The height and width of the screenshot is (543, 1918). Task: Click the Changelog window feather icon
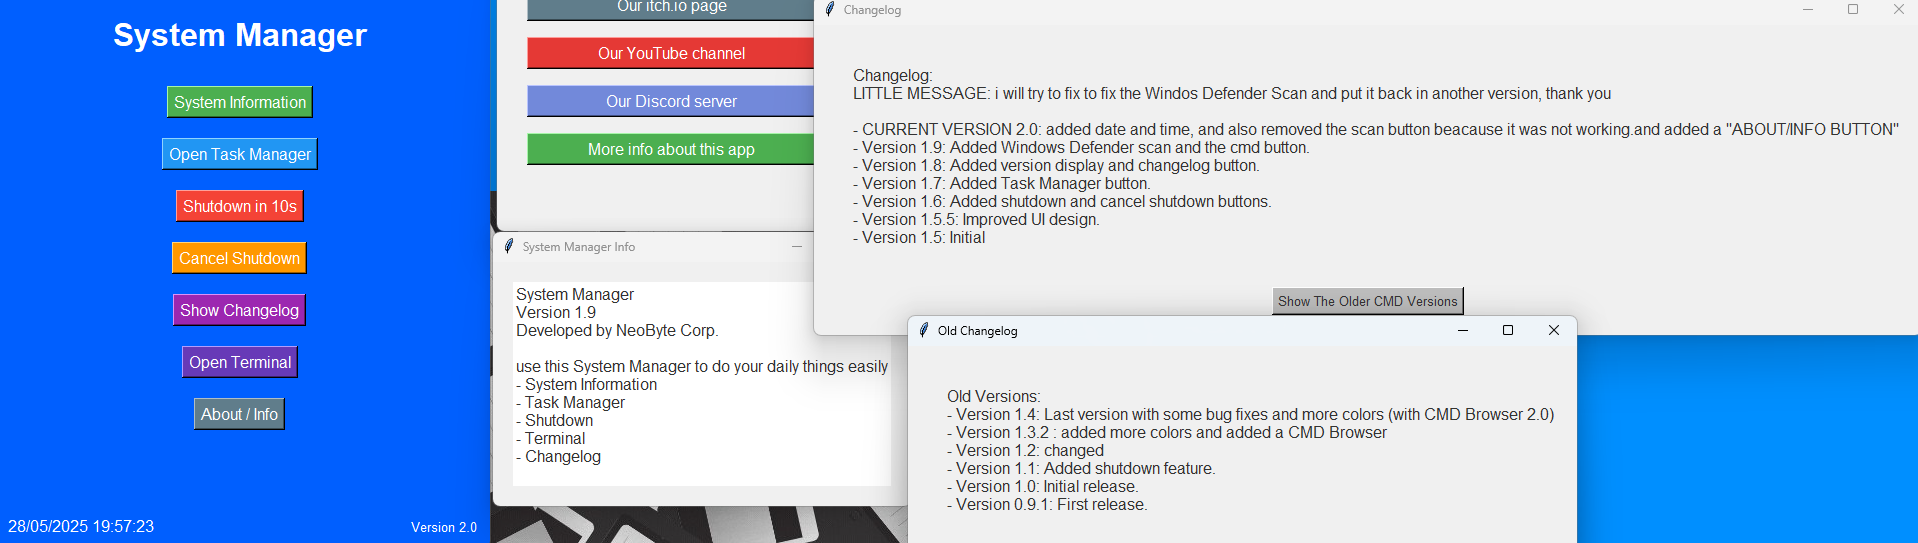click(829, 9)
